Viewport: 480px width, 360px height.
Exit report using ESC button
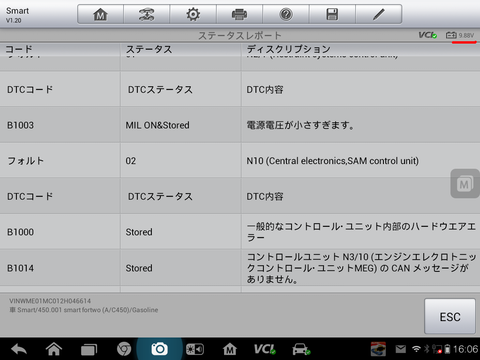click(x=450, y=316)
